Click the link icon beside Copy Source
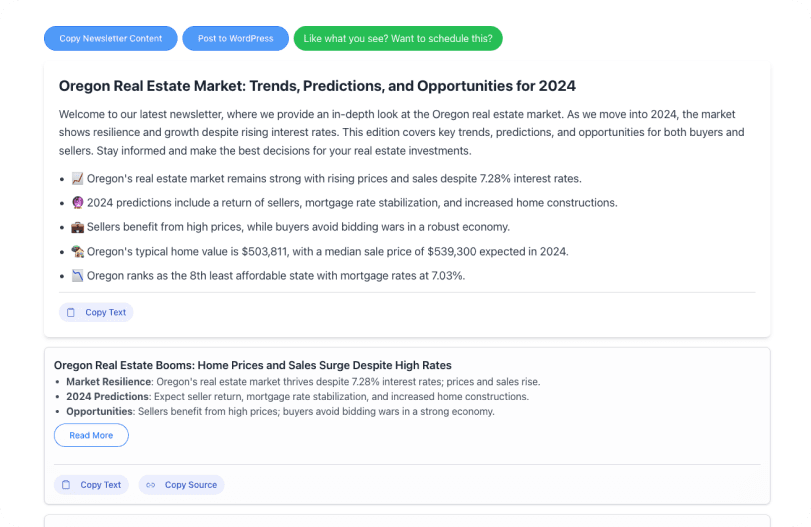The image size is (811, 527). click(151, 485)
